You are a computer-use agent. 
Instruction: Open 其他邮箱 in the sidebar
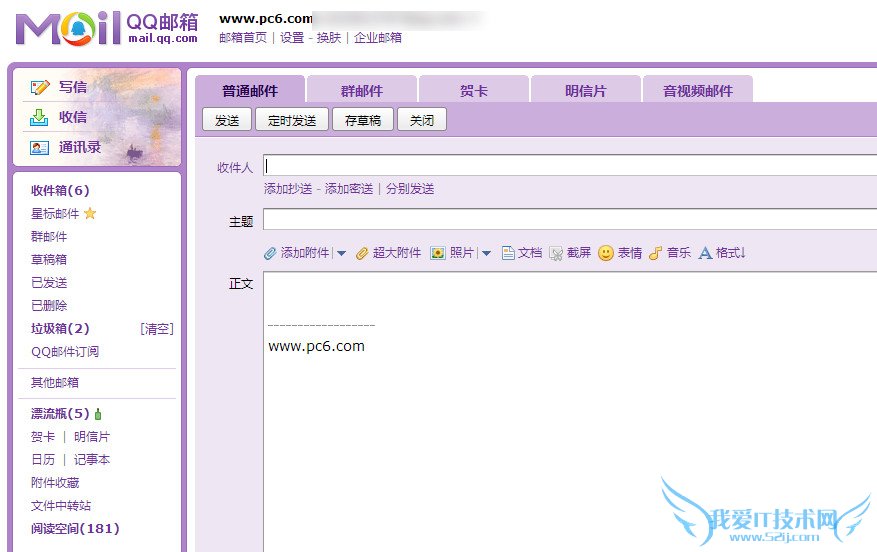tap(55, 383)
